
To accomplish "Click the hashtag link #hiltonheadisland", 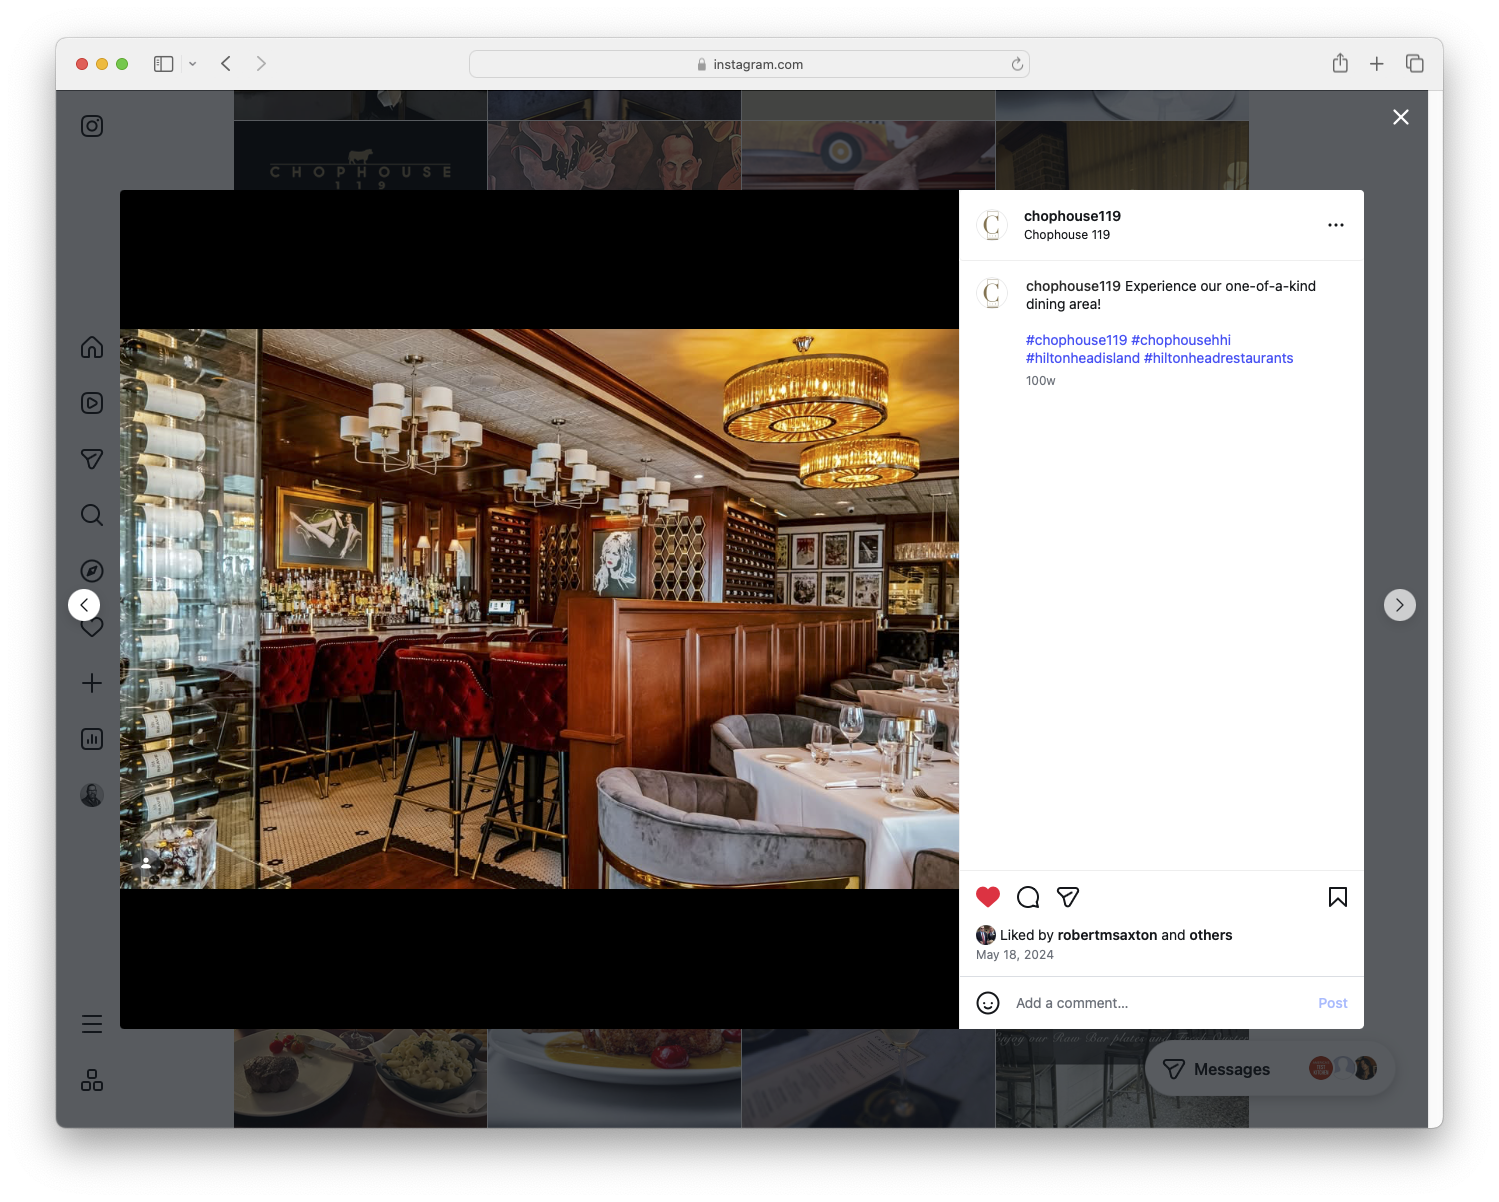I will (x=1082, y=357).
